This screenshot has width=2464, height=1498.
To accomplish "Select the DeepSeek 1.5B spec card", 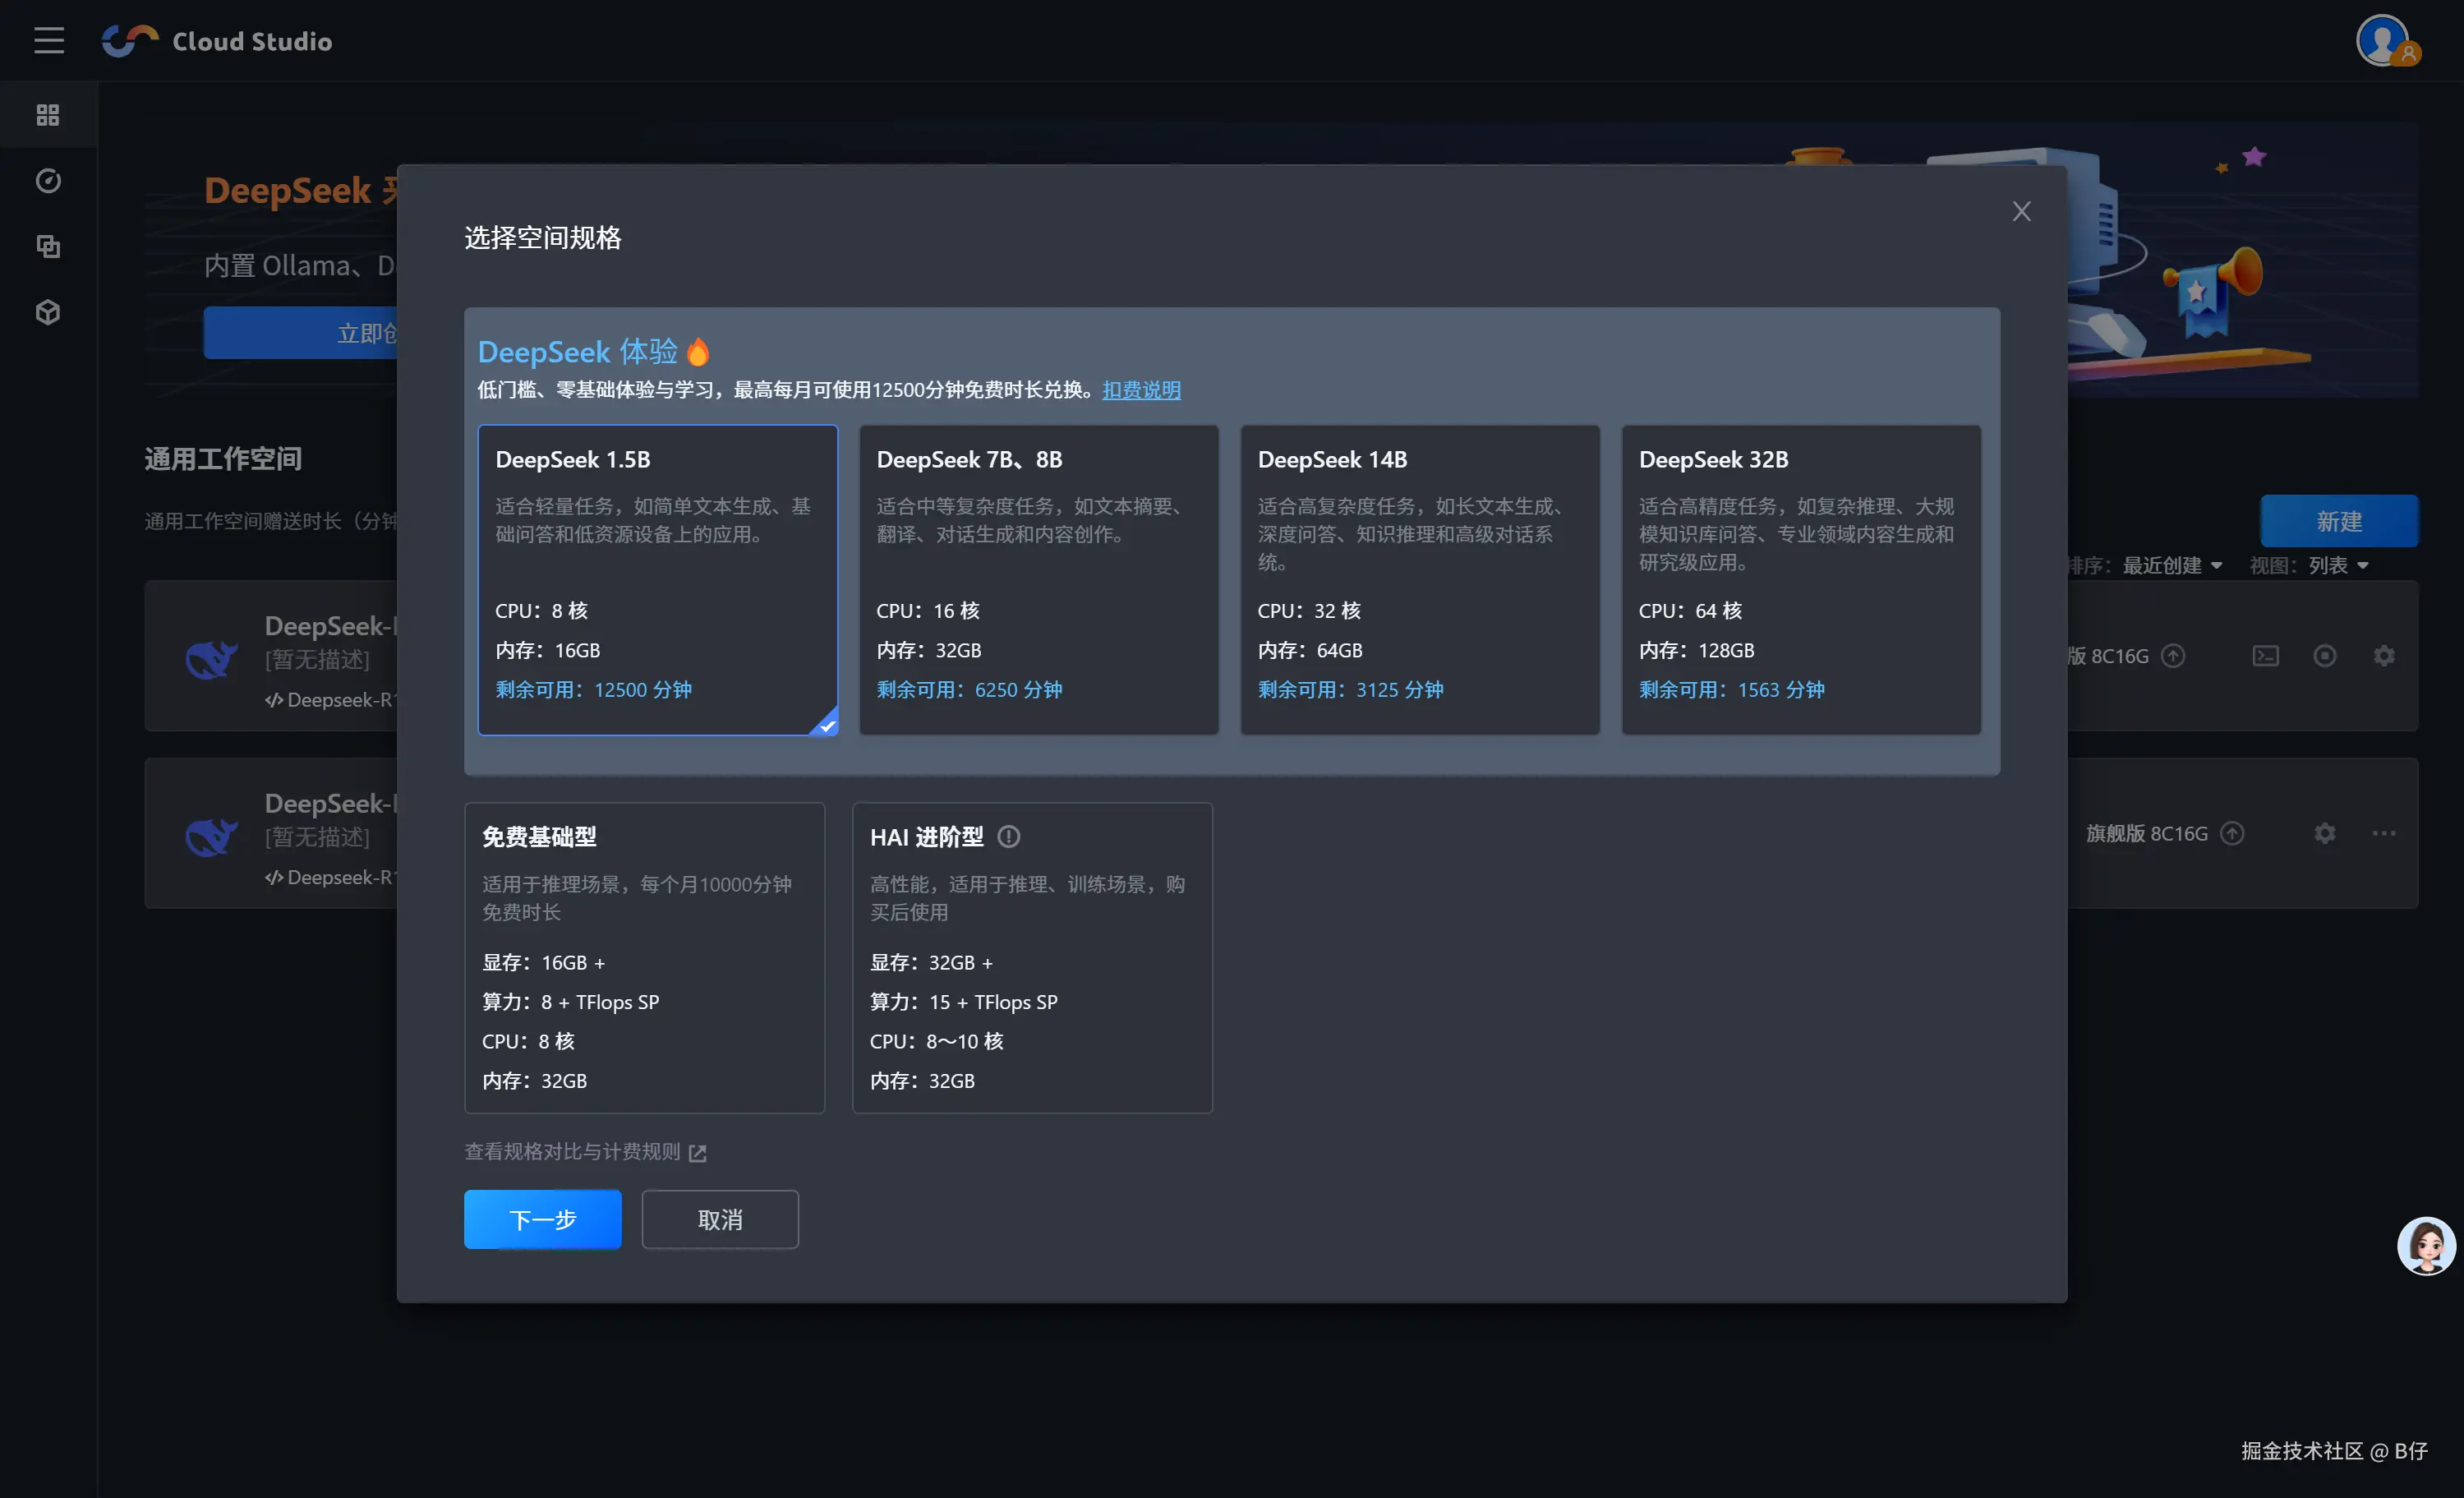I will (x=657, y=580).
